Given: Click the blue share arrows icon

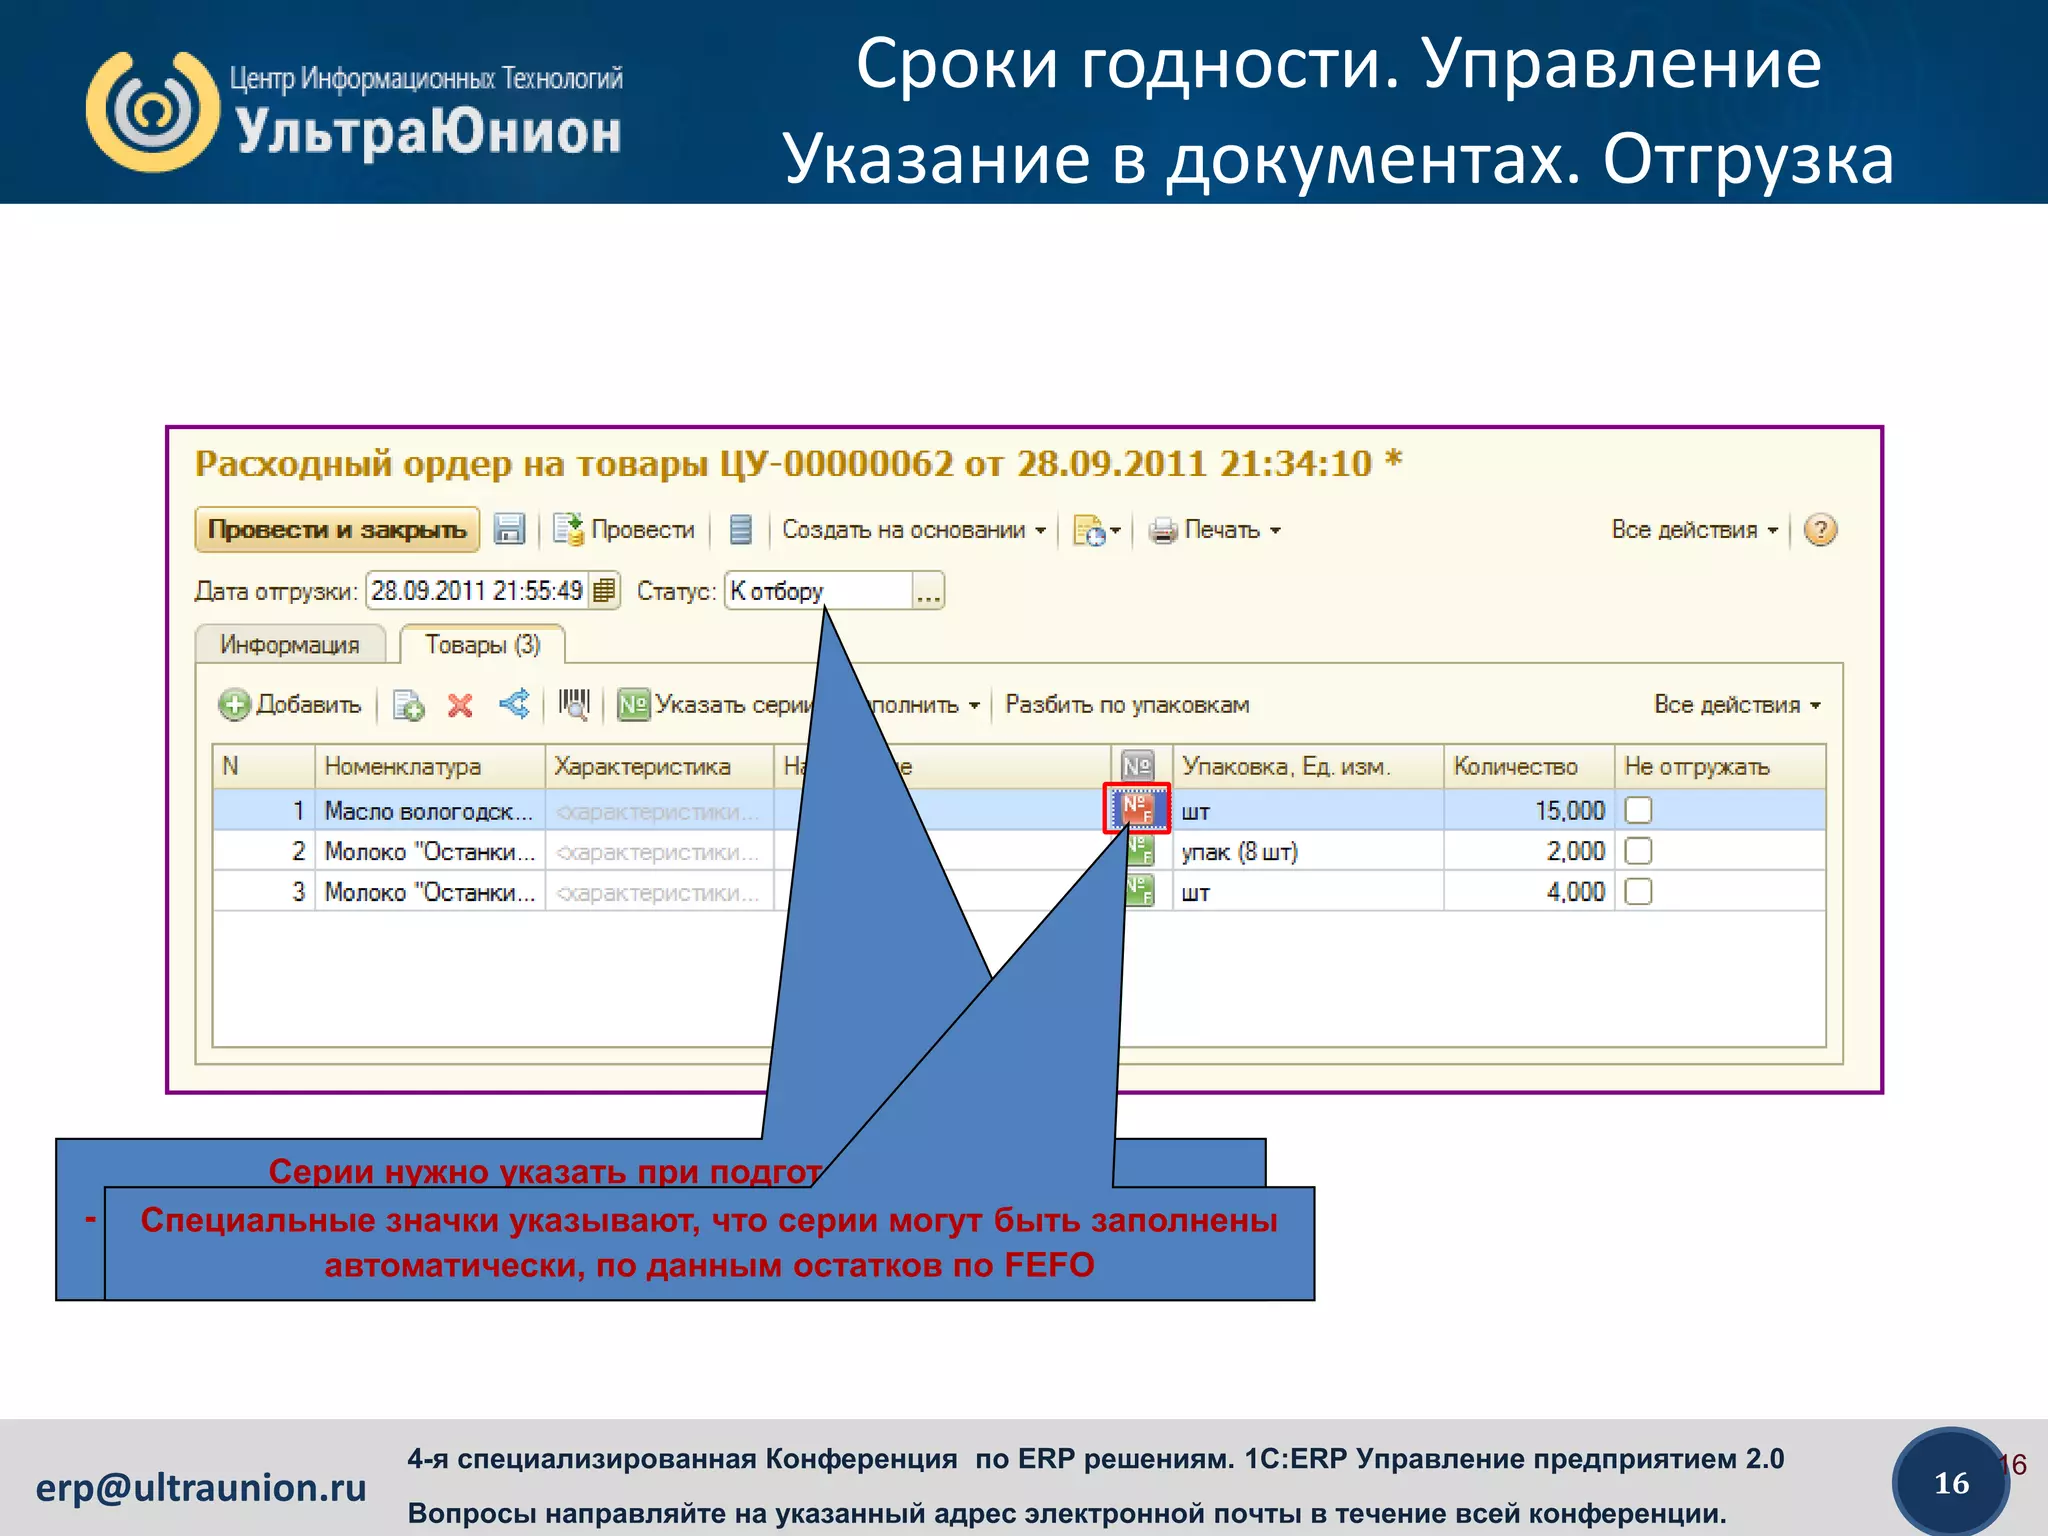Looking at the screenshot, I should [514, 704].
